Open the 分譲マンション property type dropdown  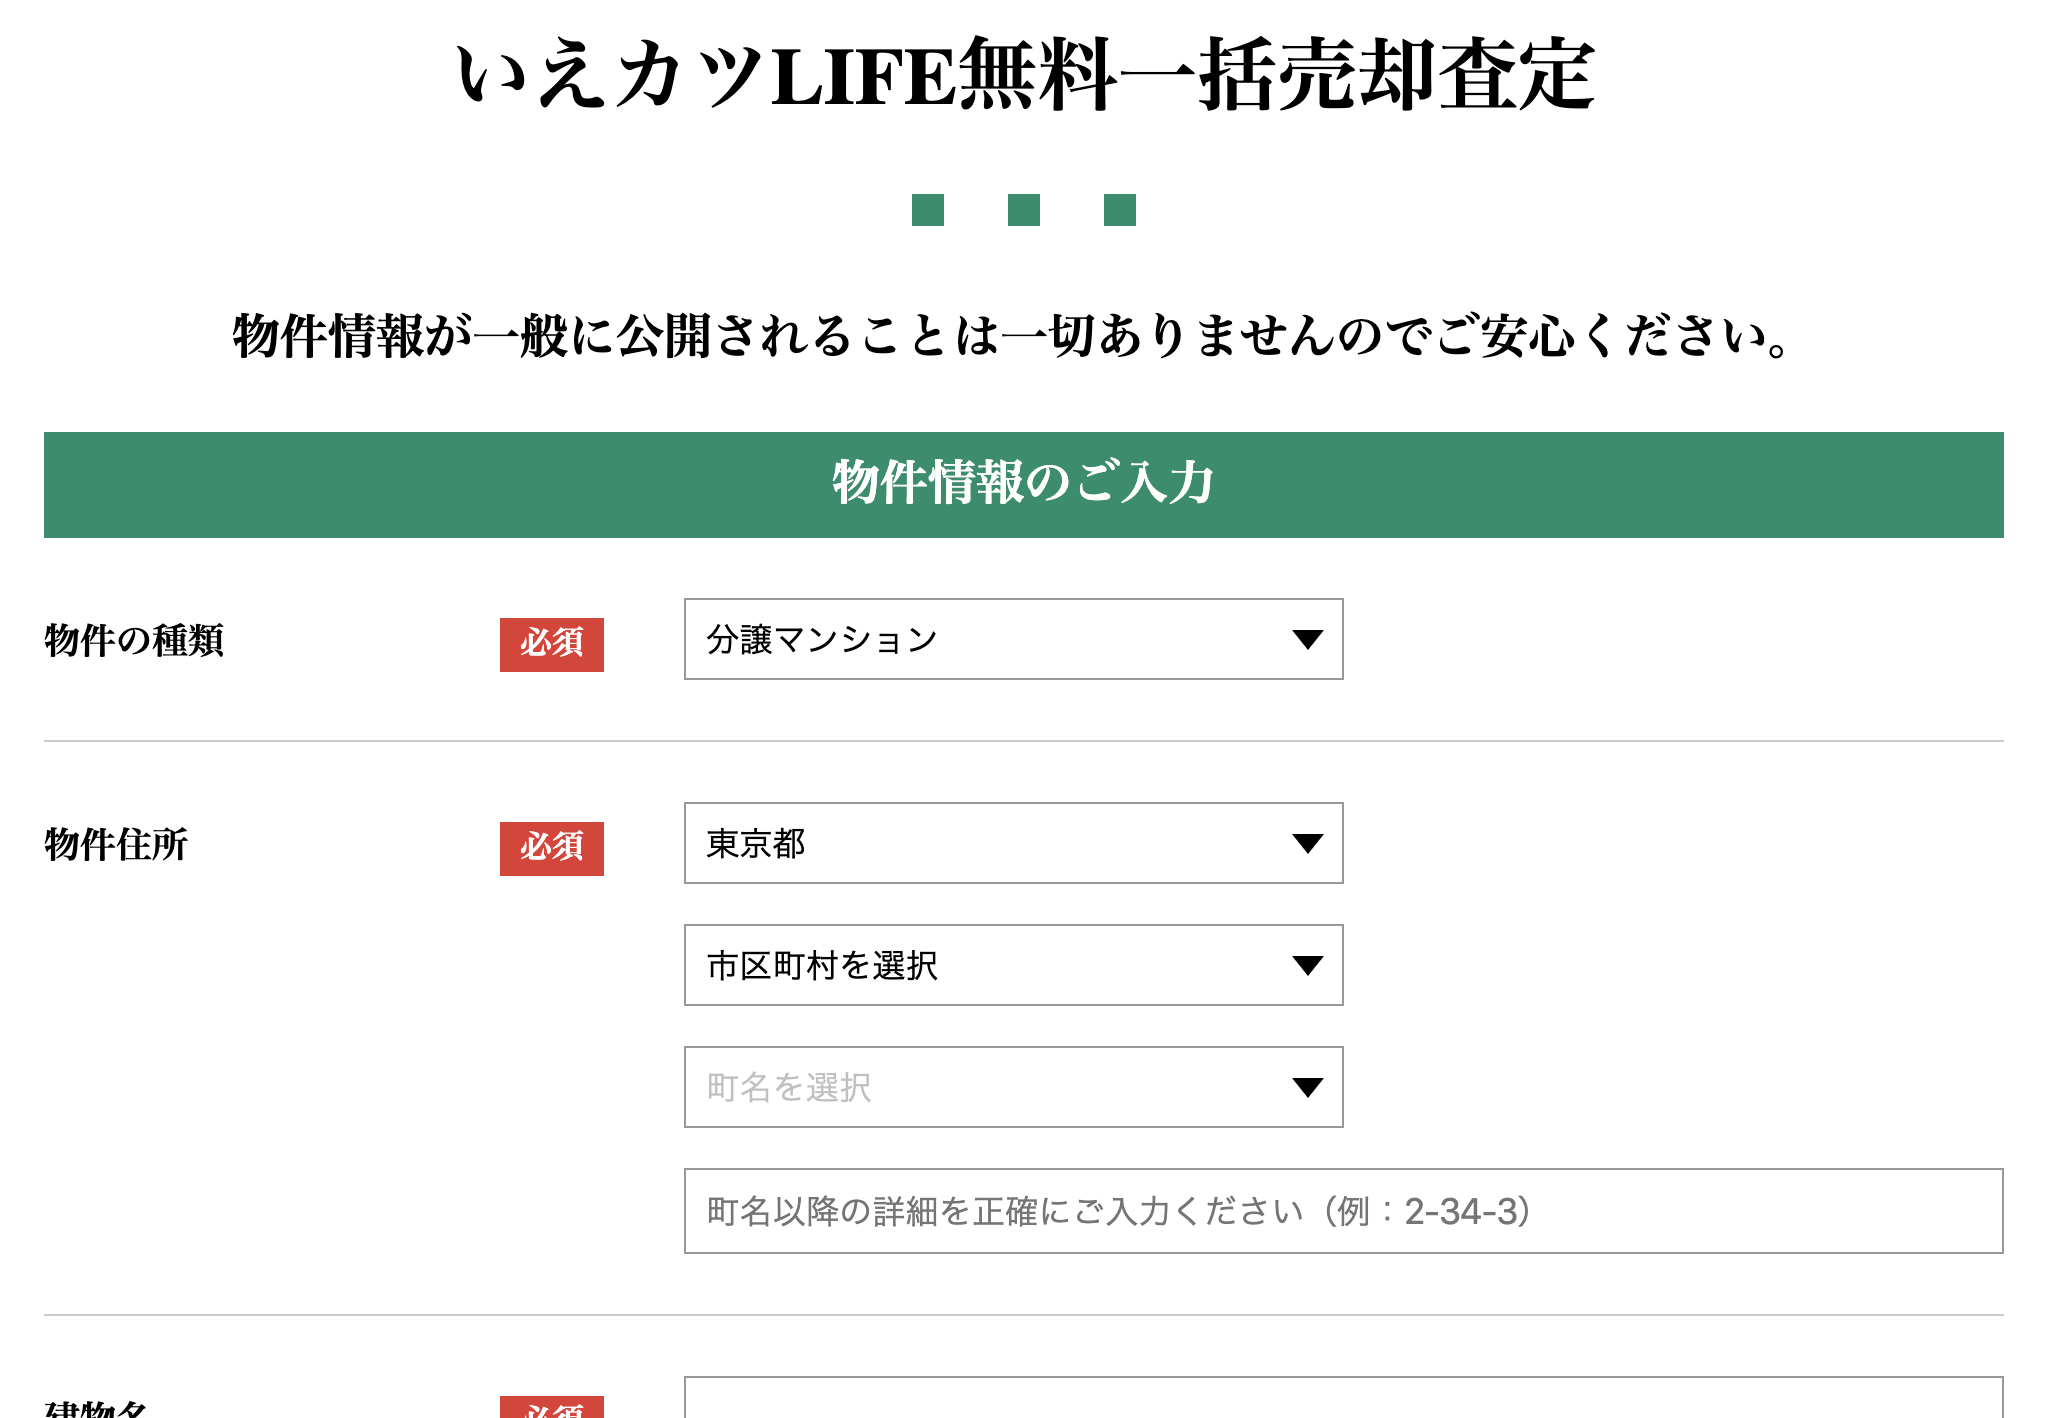point(1012,639)
